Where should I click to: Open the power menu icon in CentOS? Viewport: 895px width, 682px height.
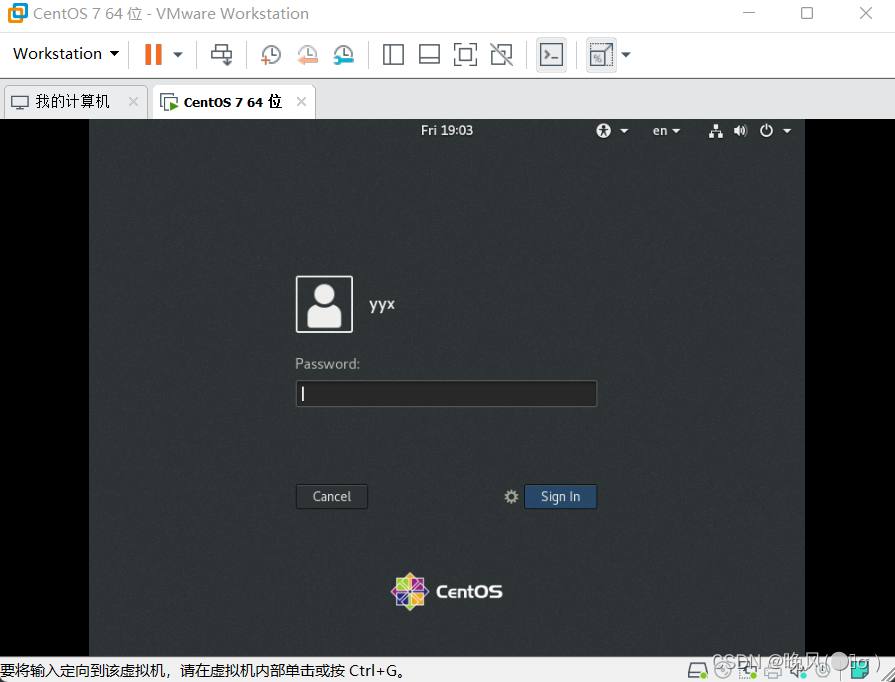coord(766,131)
